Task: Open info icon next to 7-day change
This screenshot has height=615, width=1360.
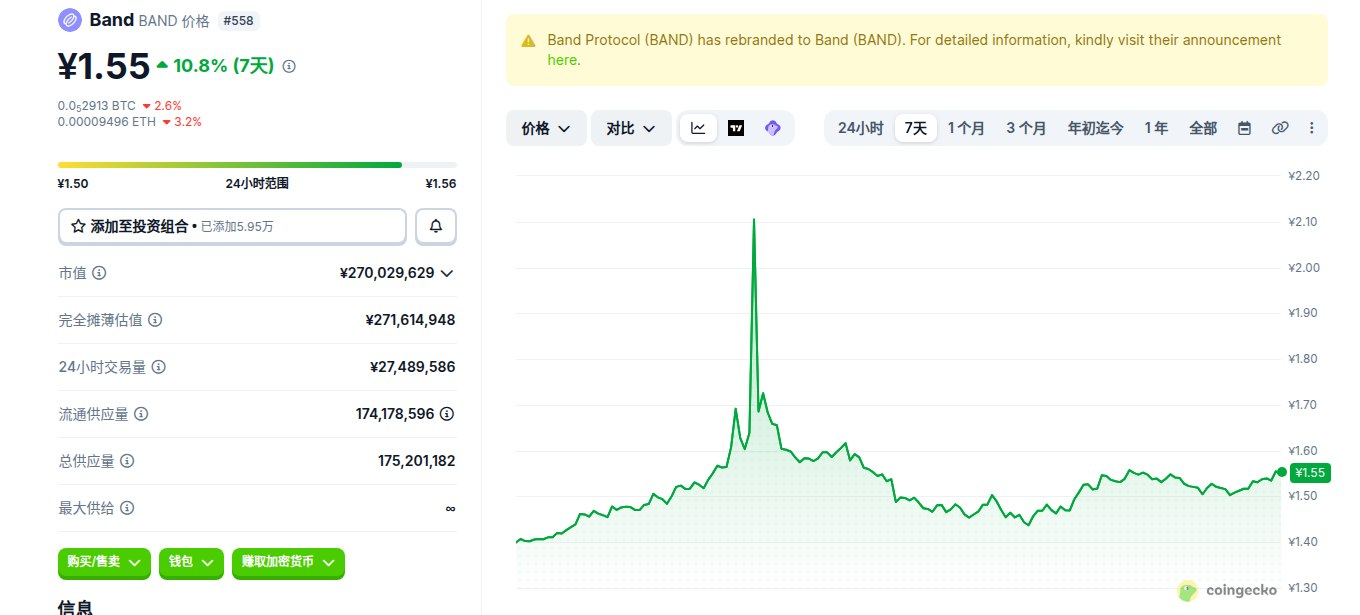Action: (289, 66)
